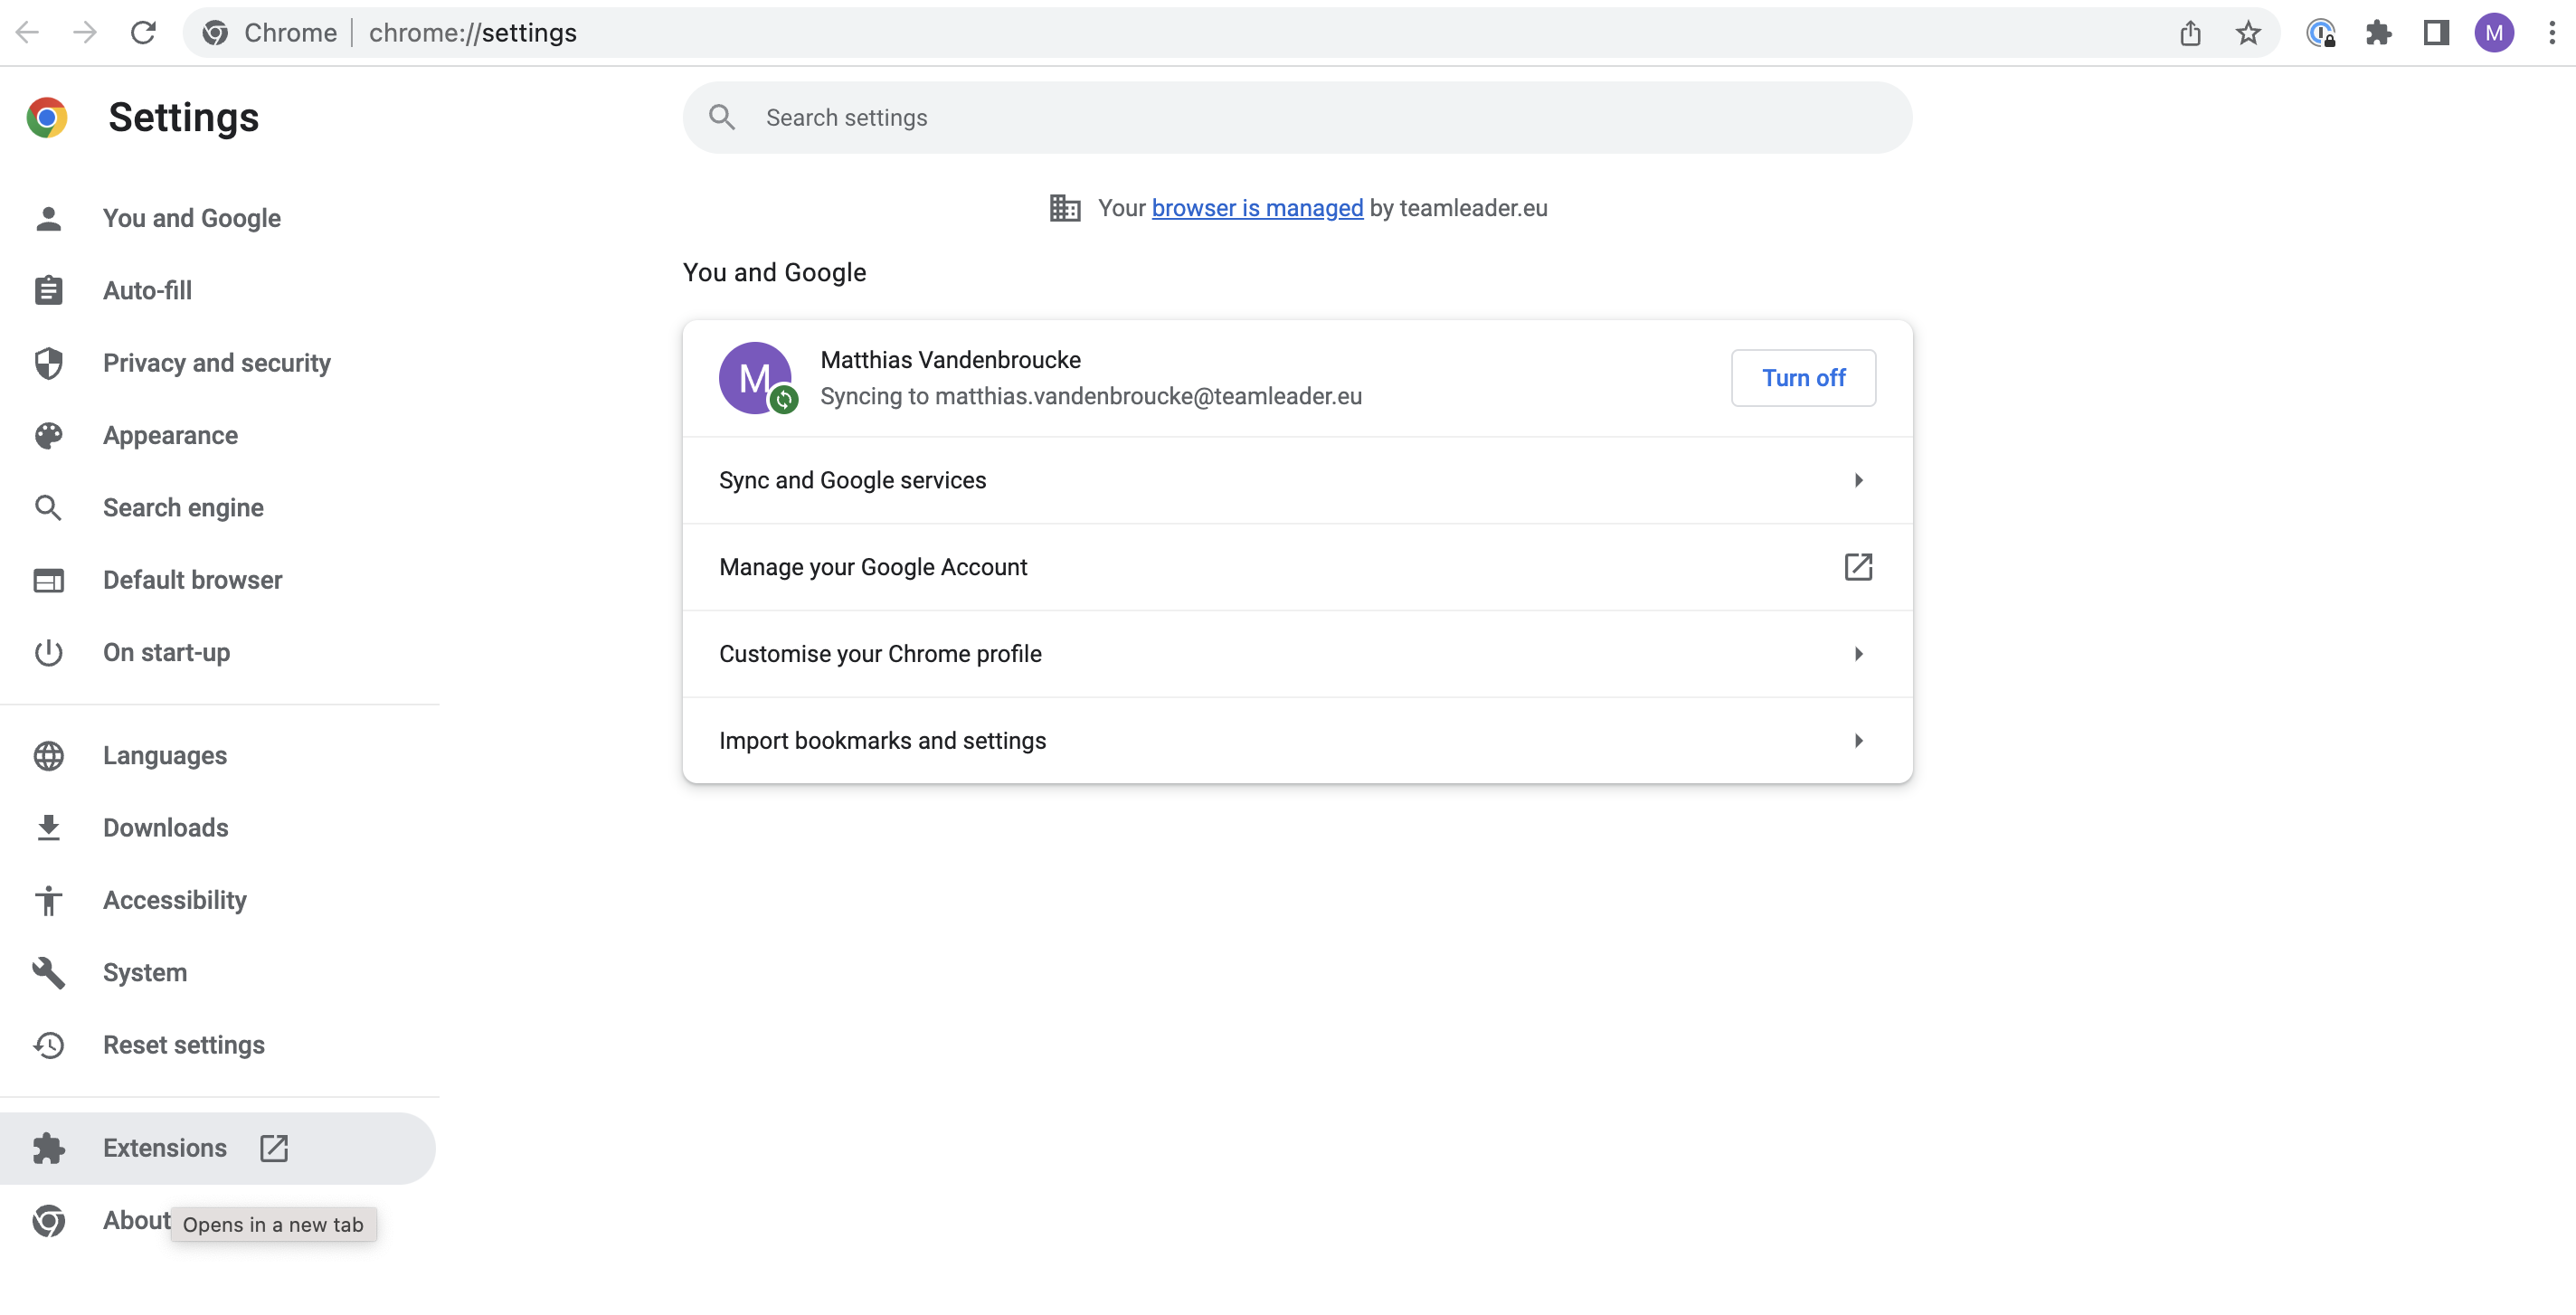Click the chrome://settings address bar
The width and height of the screenshot is (2576, 1315).
tap(1230, 33)
